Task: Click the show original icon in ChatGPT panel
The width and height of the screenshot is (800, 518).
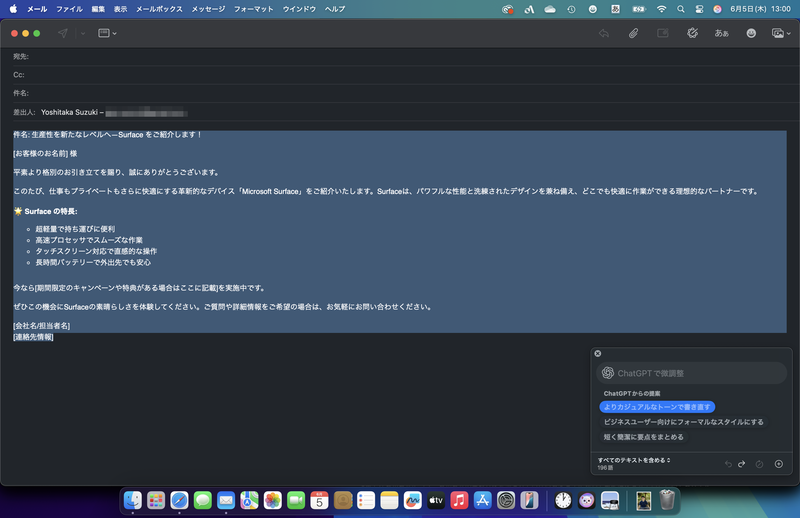Action: click(x=759, y=464)
